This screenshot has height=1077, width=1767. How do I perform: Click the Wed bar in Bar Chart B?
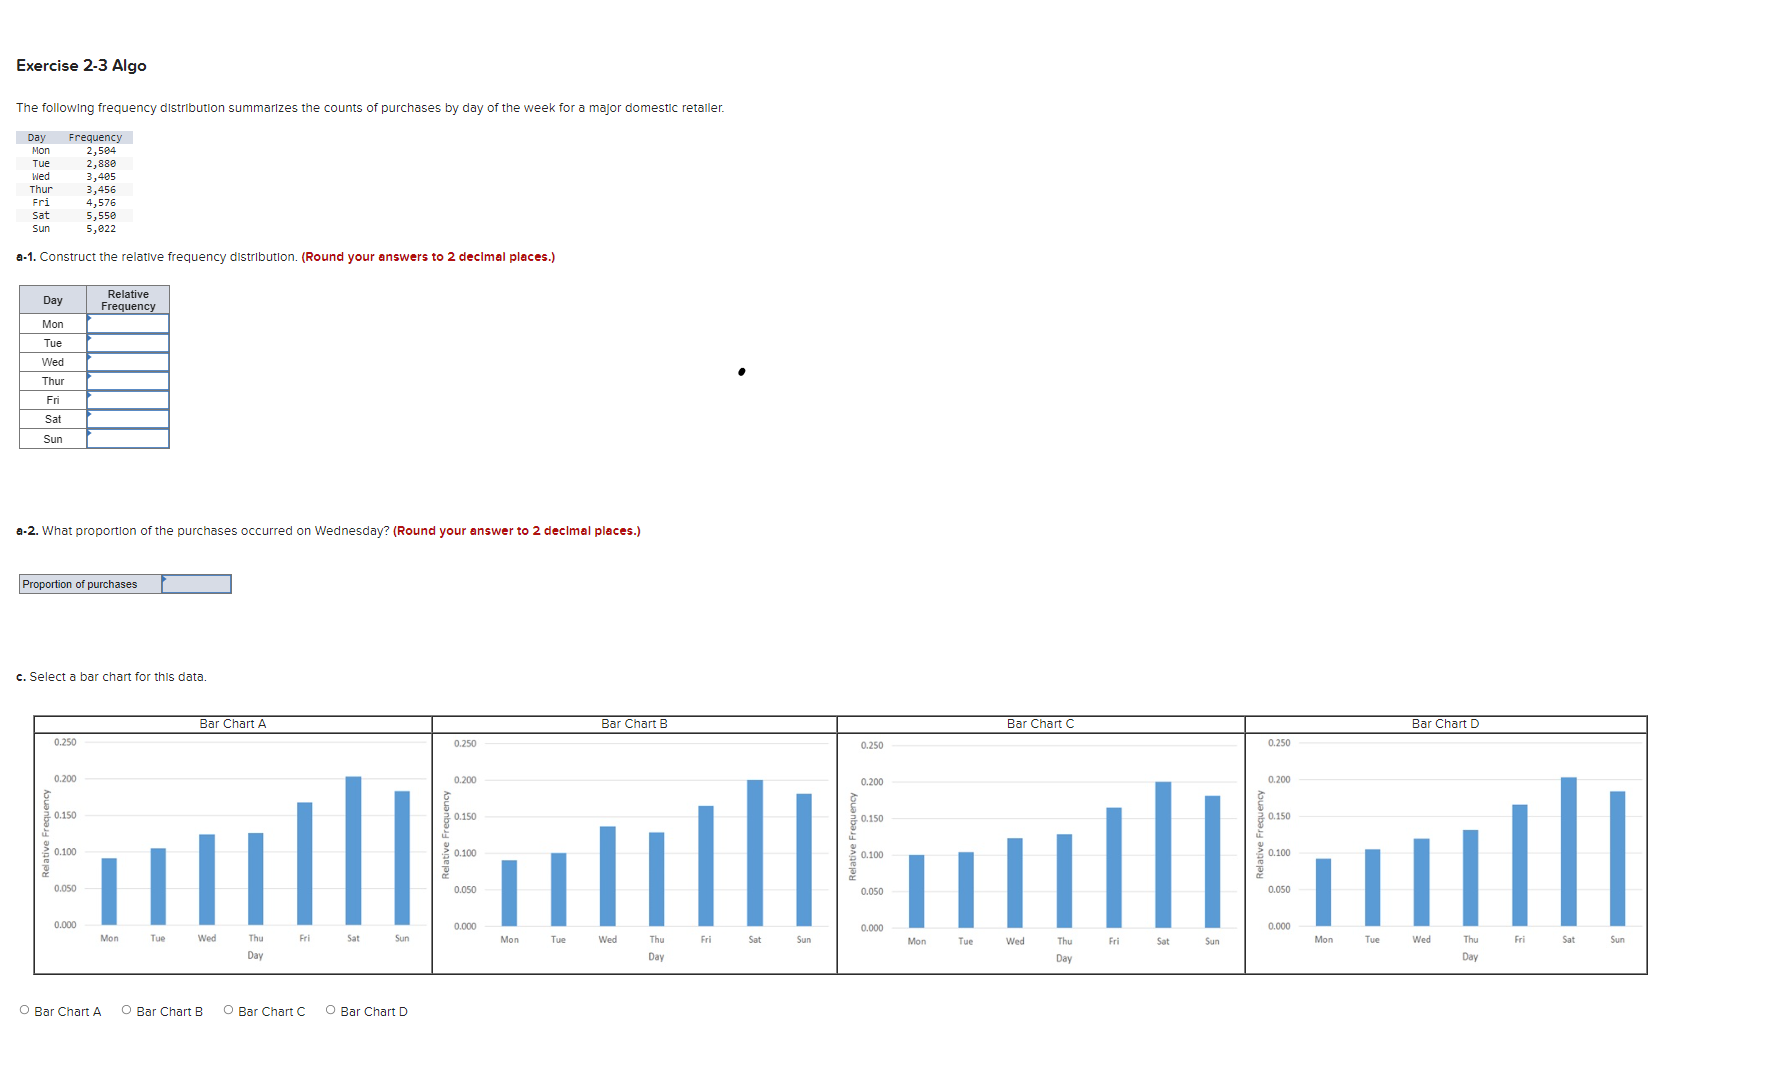pos(608,876)
